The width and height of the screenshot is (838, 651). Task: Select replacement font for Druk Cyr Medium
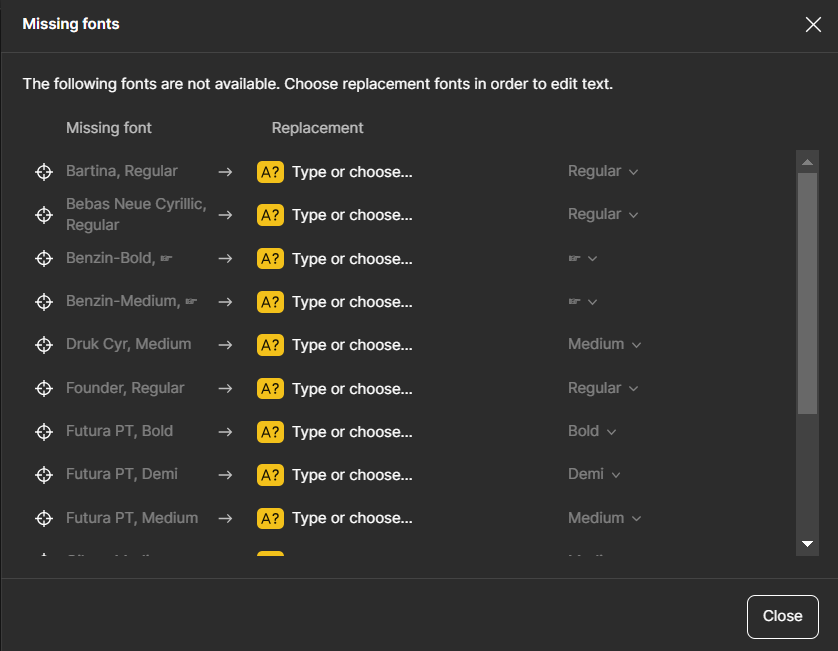click(352, 345)
